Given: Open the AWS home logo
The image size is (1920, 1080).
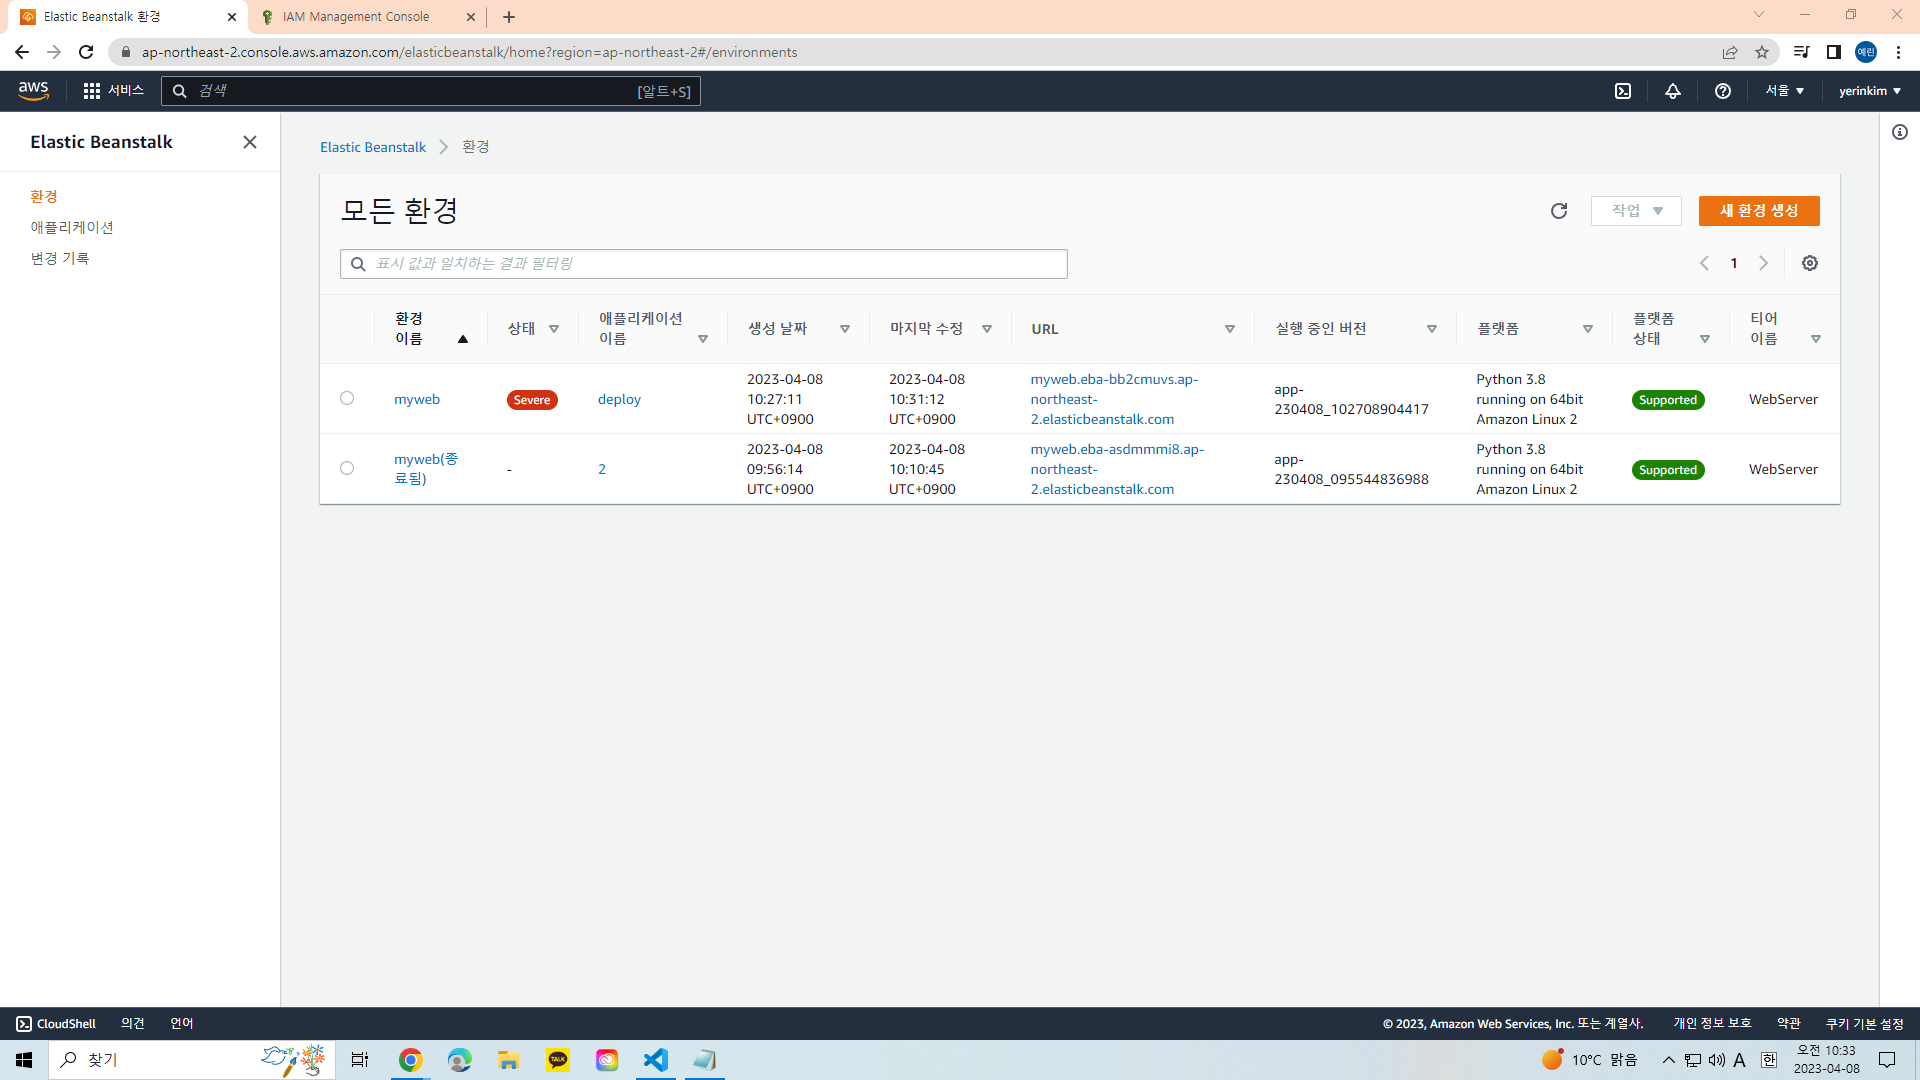Looking at the screenshot, I should click(x=33, y=91).
